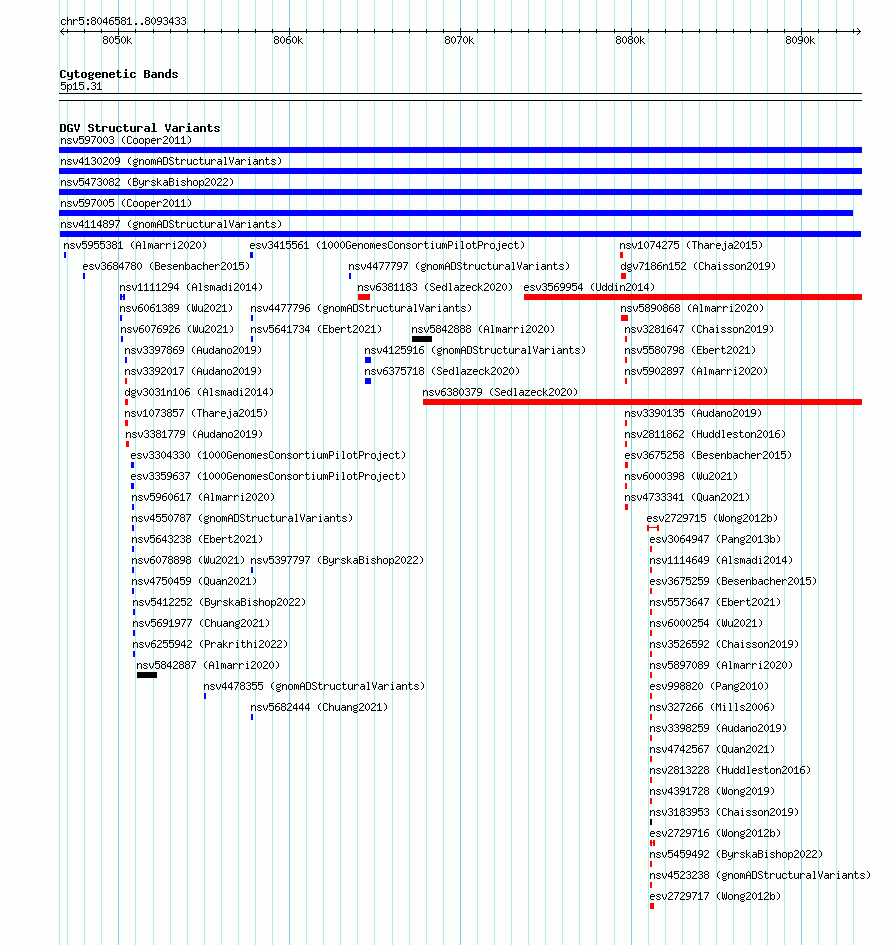
Task: Click esv3304330 1000Genomes variant label
Action: click(268, 456)
